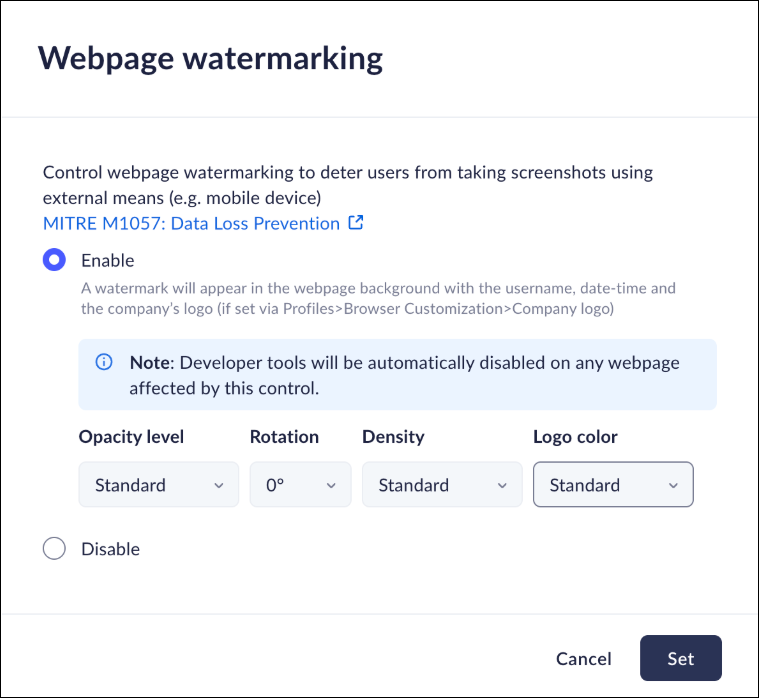Expand the Density dropdown
Viewport: 759px width, 698px height.
441,485
